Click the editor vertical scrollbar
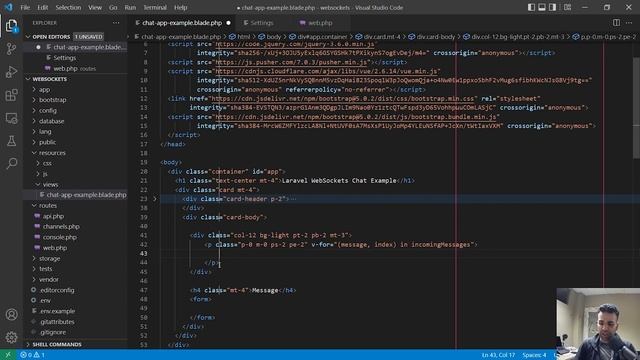Screen dimensions: 640x360 (636, 108)
